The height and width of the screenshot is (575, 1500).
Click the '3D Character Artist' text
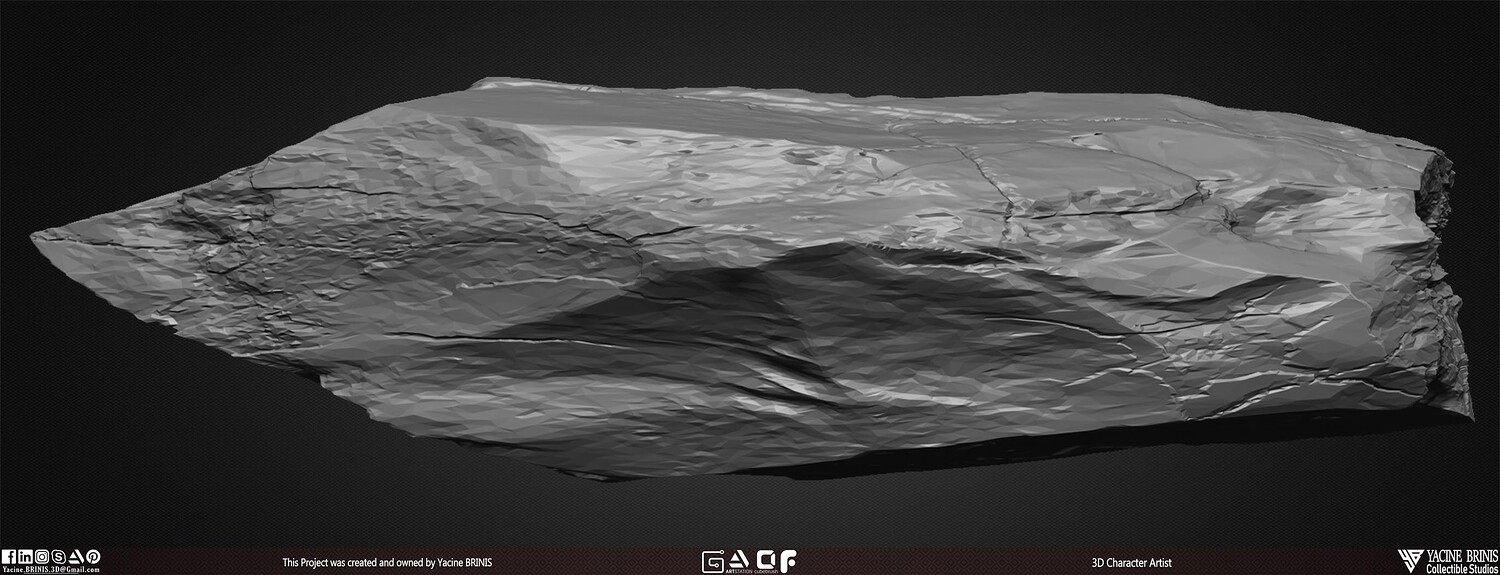tap(1132, 564)
